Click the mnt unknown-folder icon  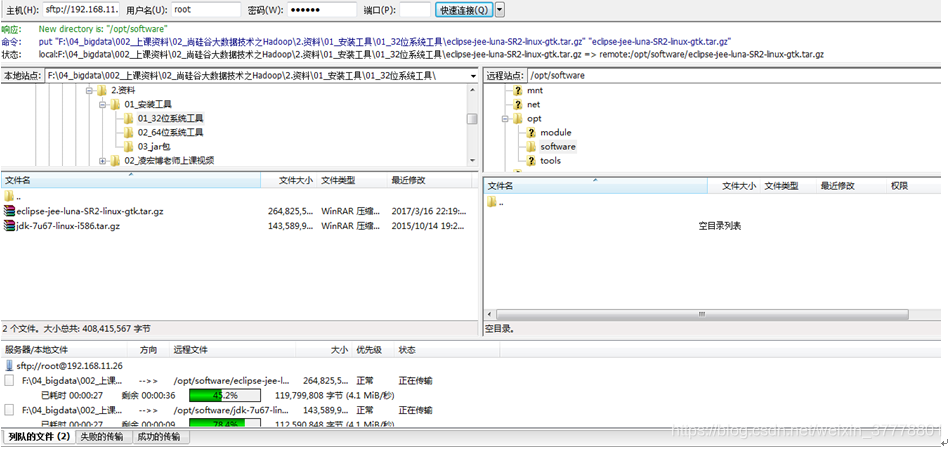pos(517,90)
